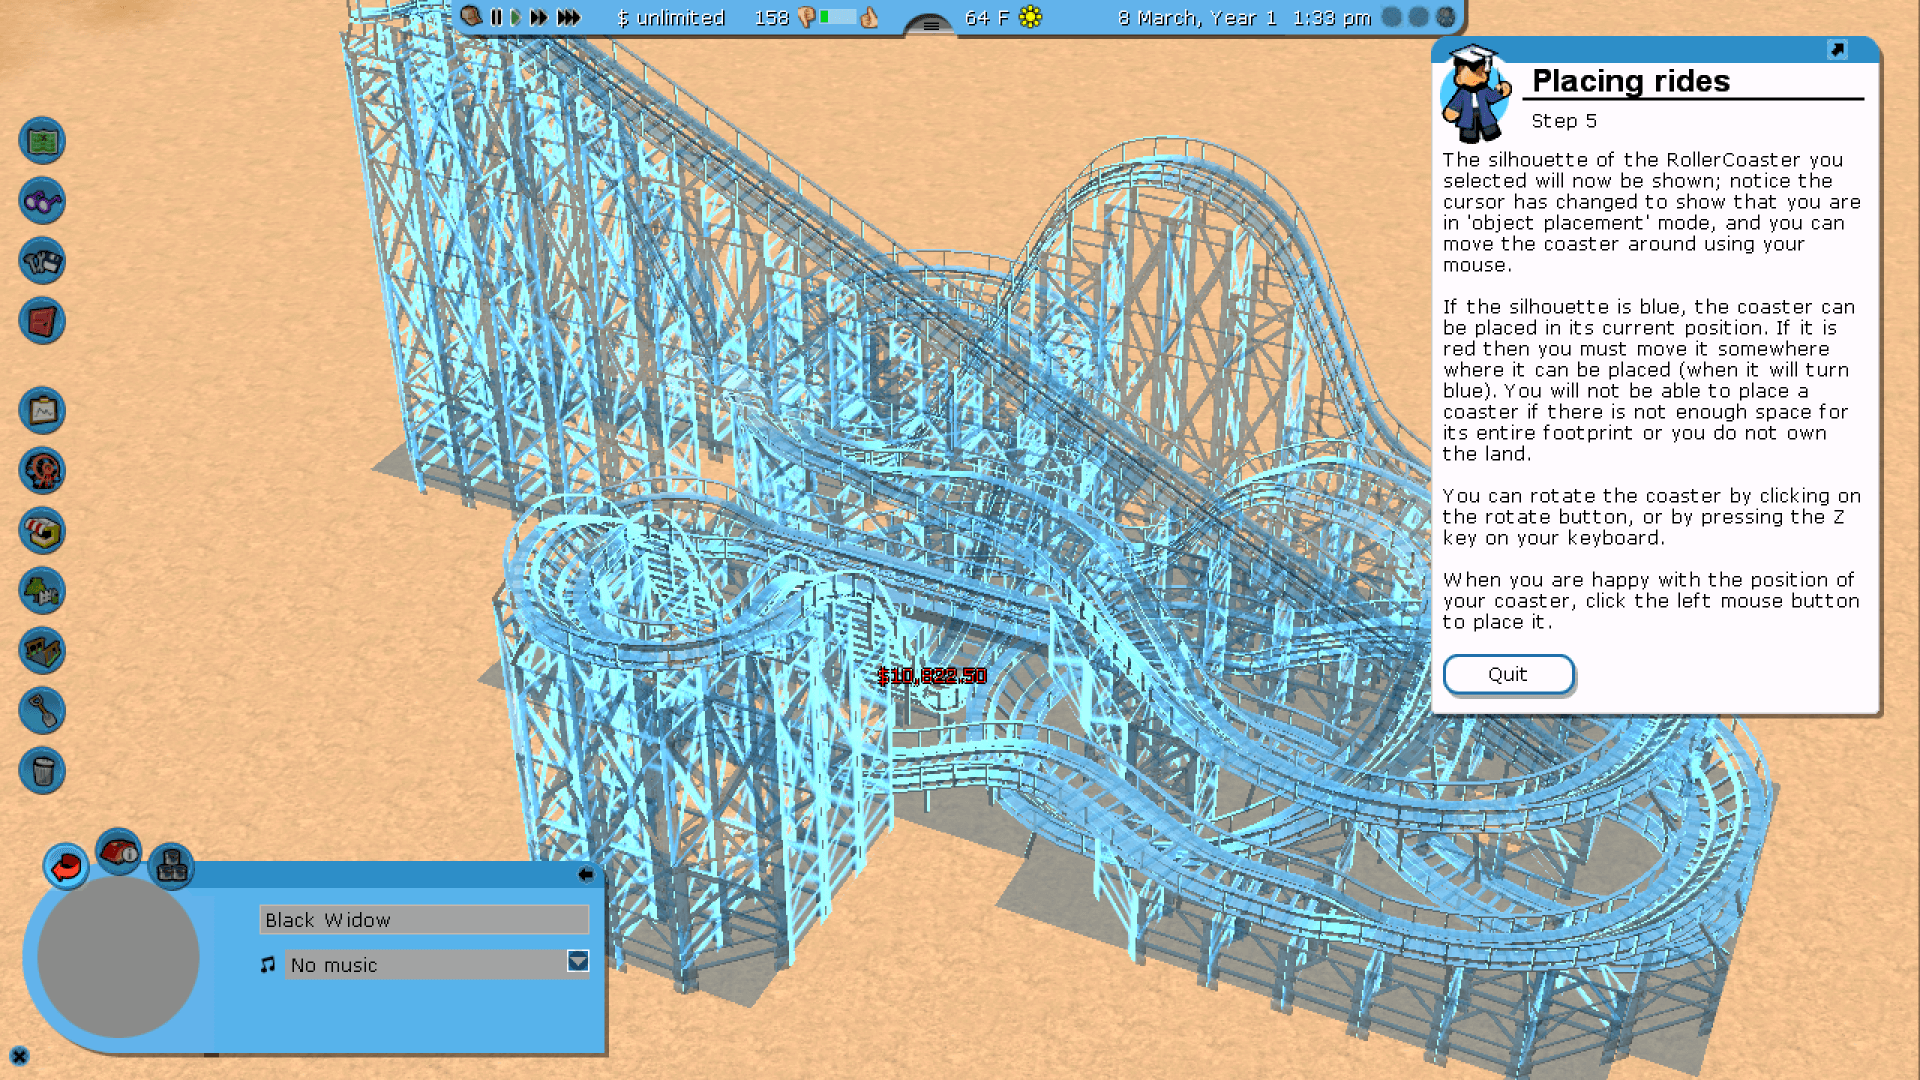Click the trash can delete tool

coord(42,771)
